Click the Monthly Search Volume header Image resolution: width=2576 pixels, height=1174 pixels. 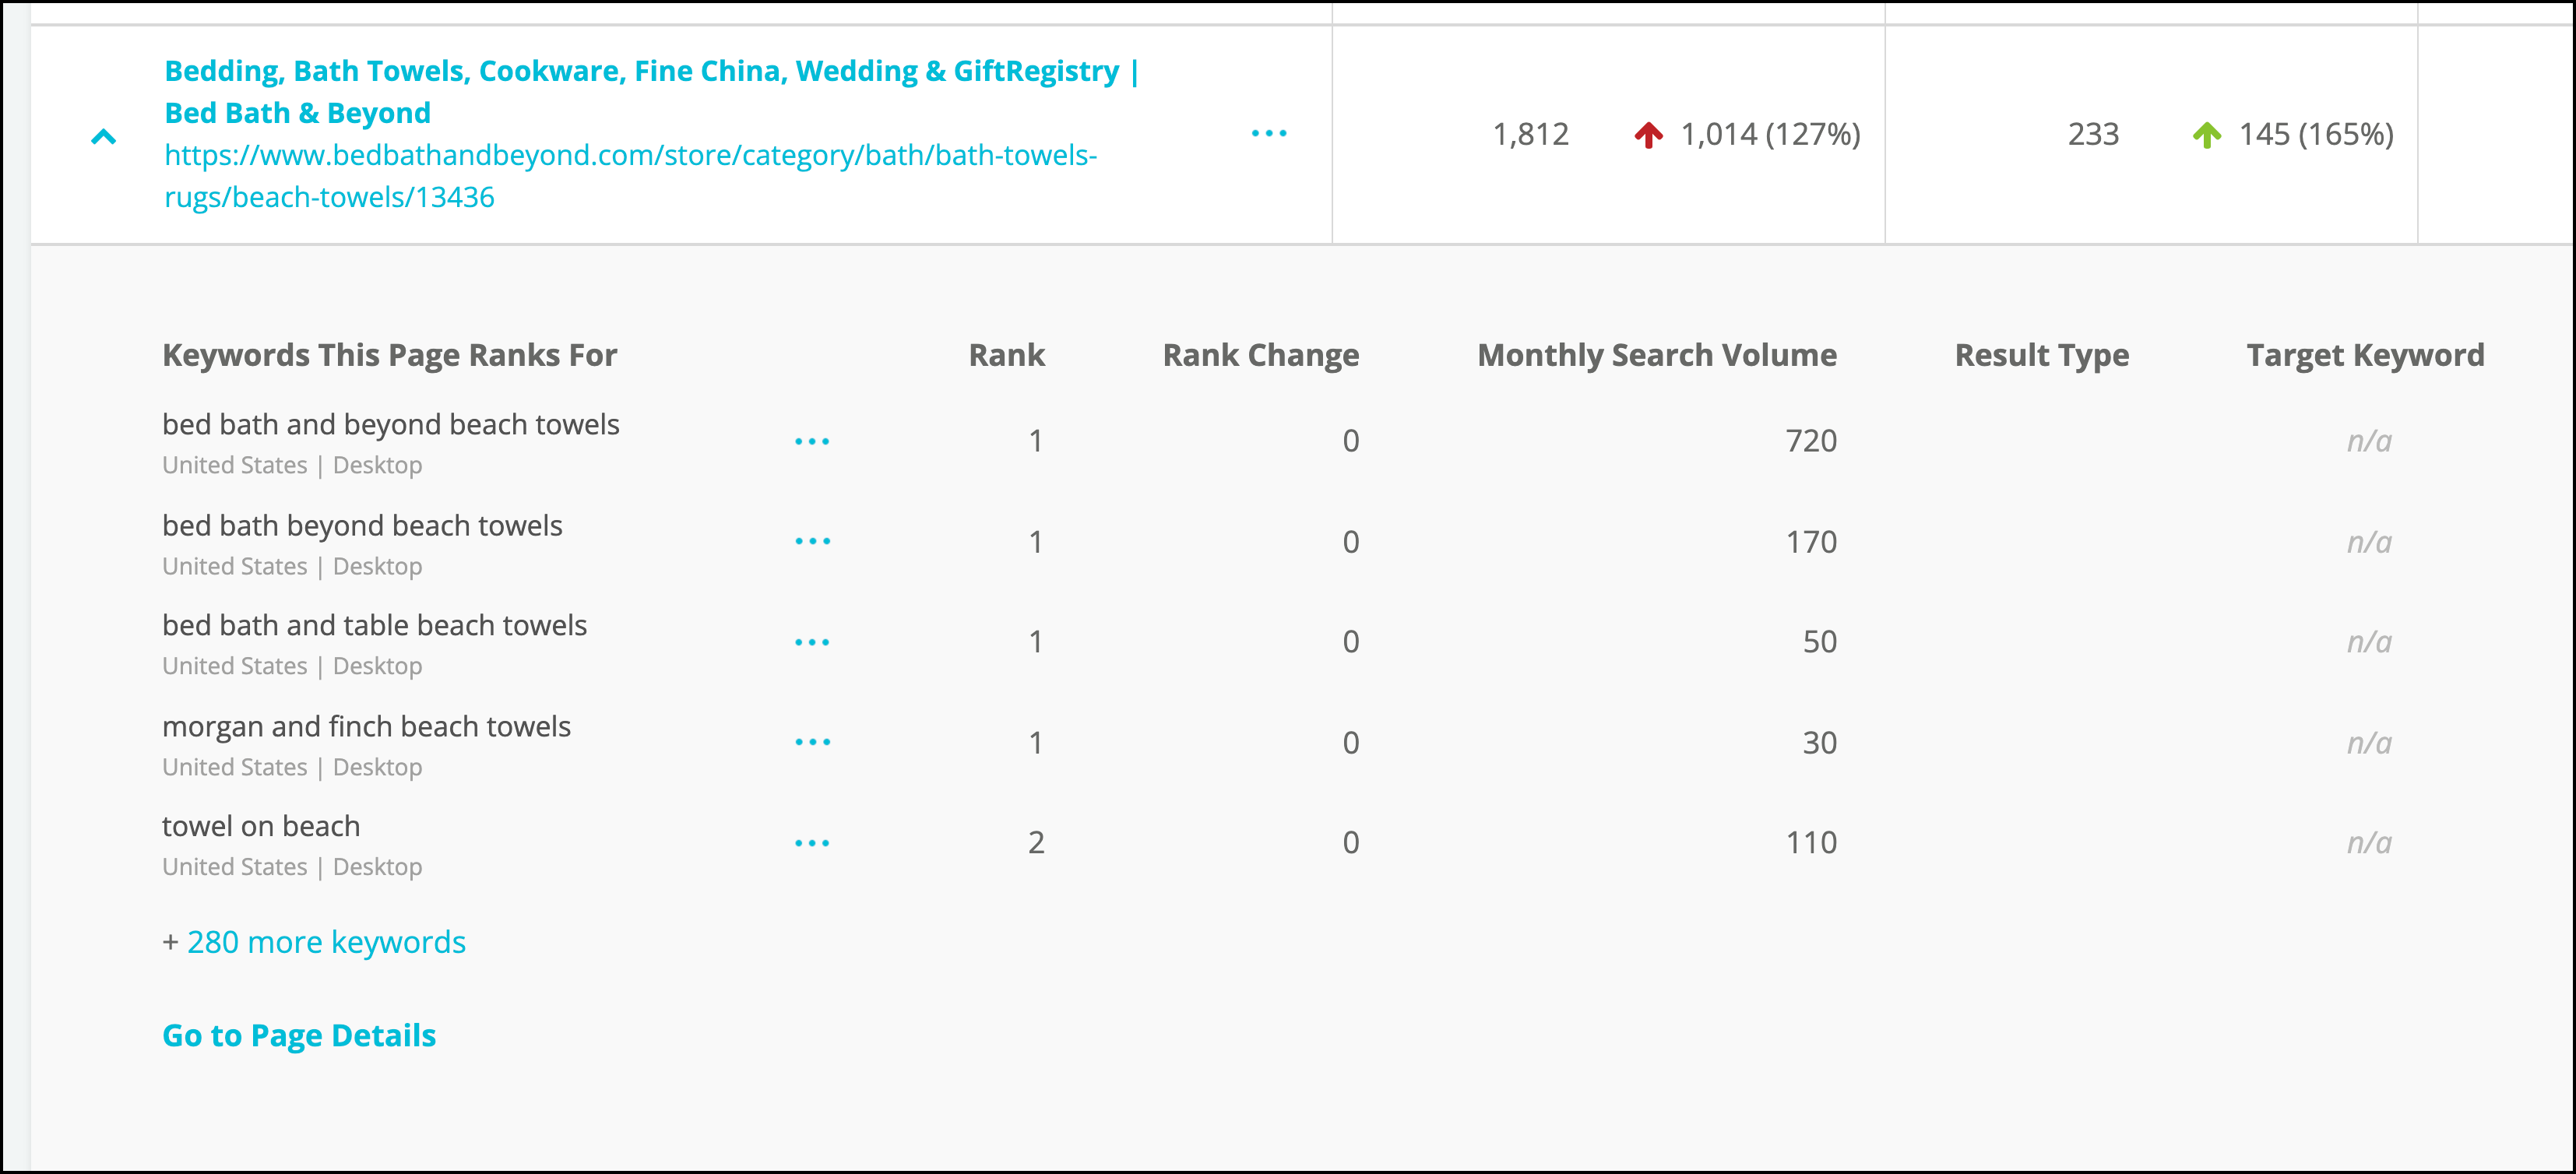(1657, 355)
